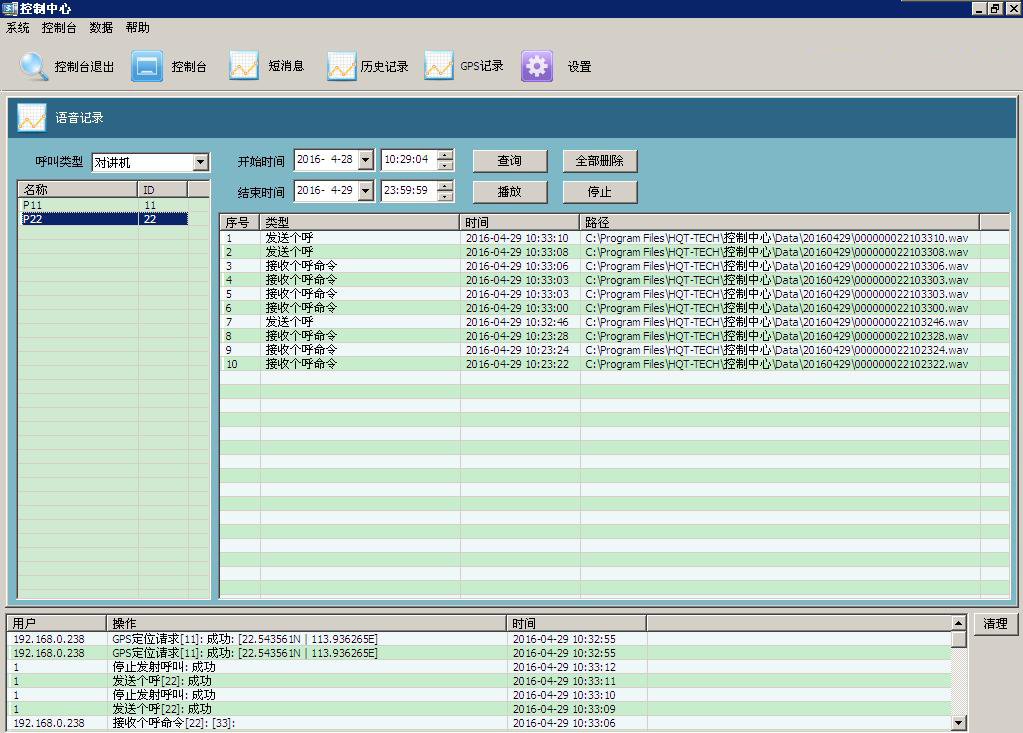
Task: Decrease the start time 10:29:04 with down arrow
Action: point(445,164)
